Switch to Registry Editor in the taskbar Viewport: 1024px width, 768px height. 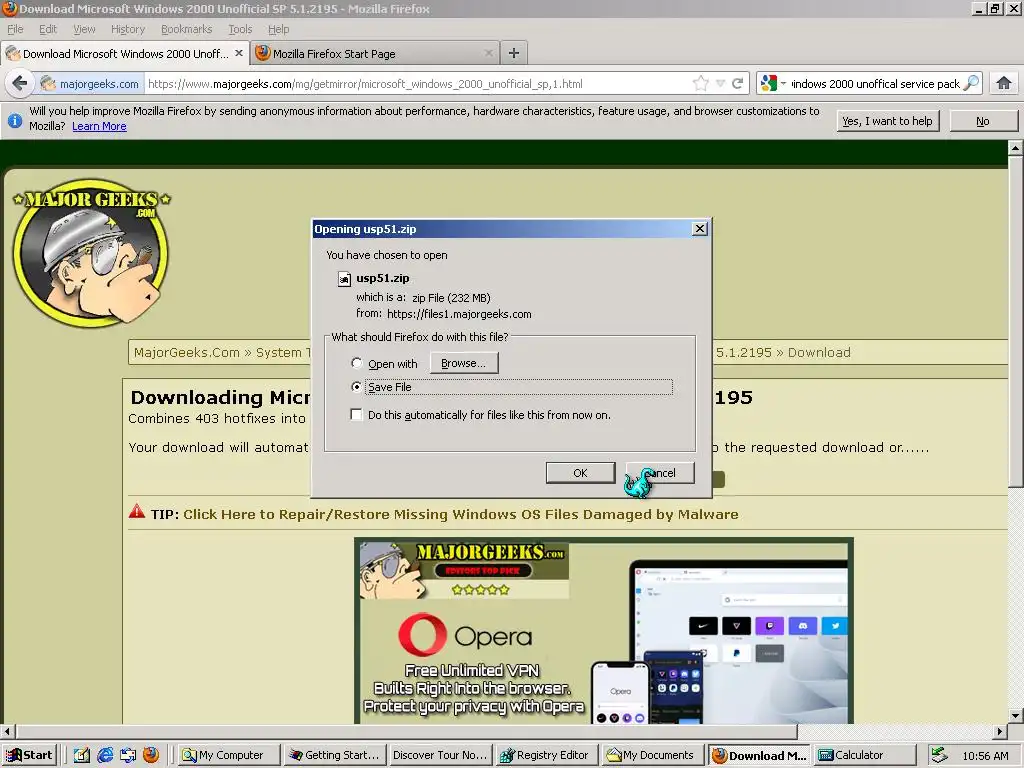546,755
